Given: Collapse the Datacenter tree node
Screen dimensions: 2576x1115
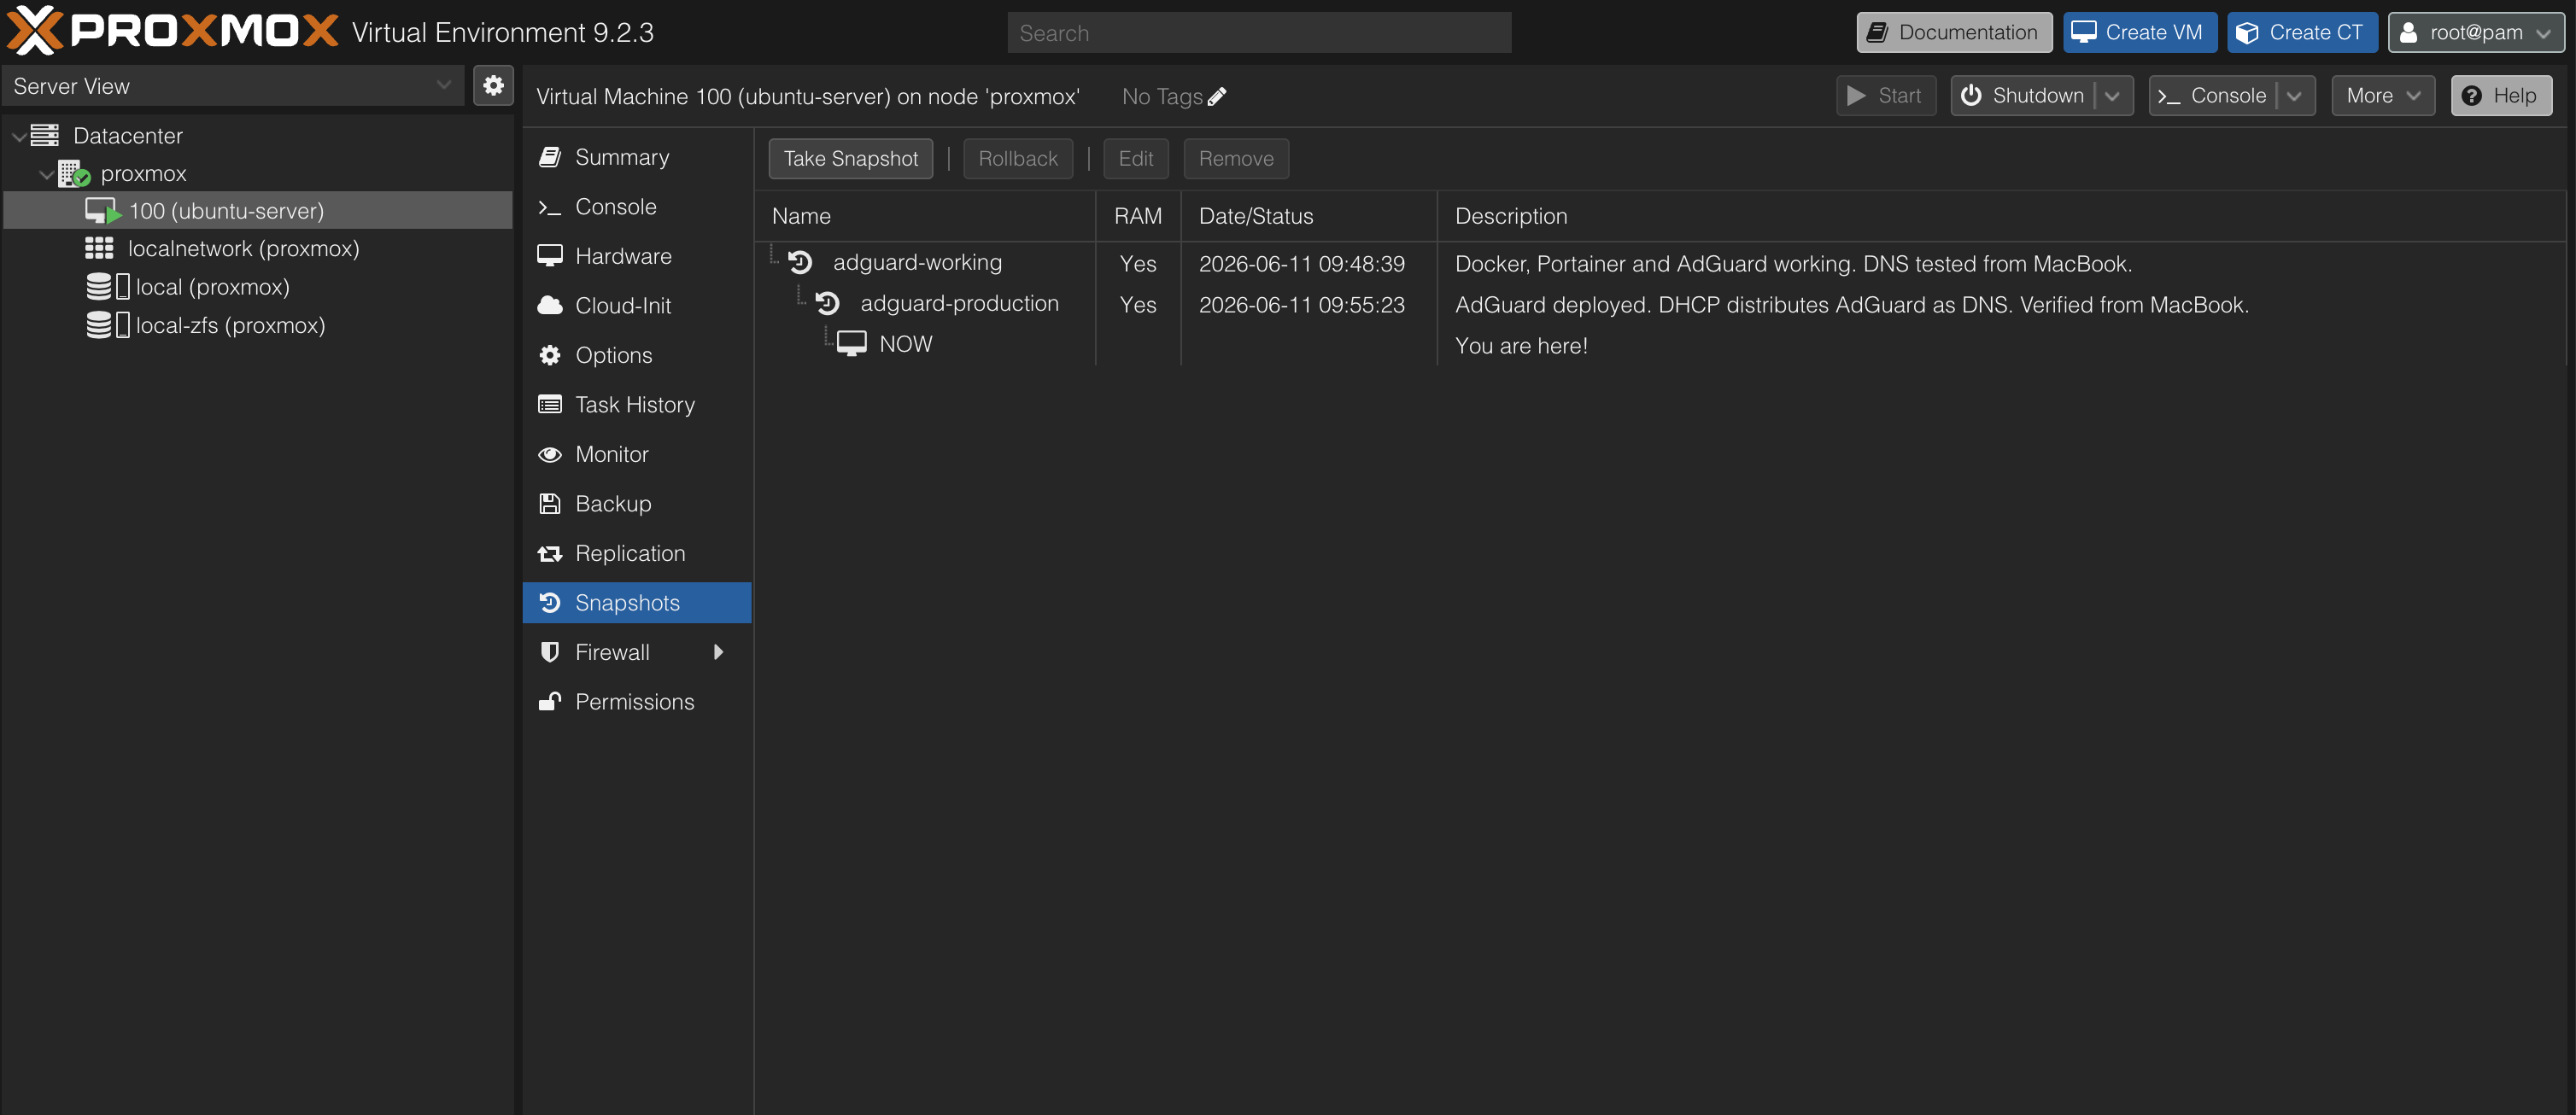Looking at the screenshot, I should (19, 136).
